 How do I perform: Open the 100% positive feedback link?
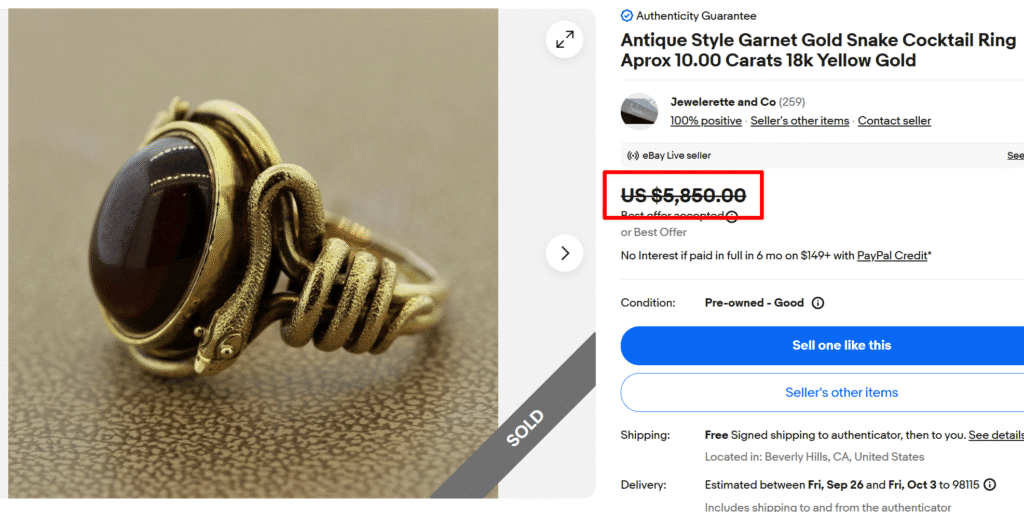tap(706, 121)
